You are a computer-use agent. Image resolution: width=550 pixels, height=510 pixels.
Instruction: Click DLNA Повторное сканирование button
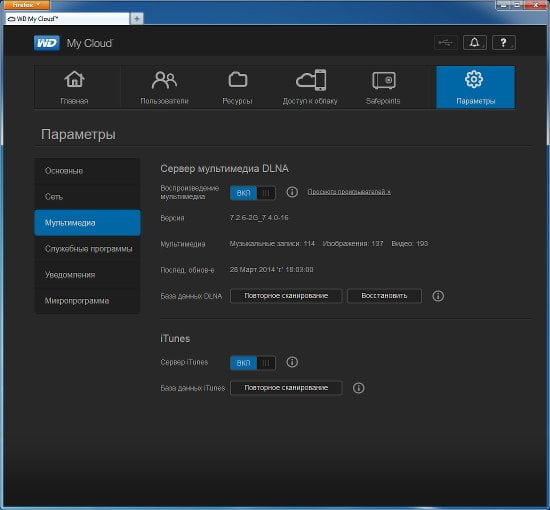(x=286, y=296)
